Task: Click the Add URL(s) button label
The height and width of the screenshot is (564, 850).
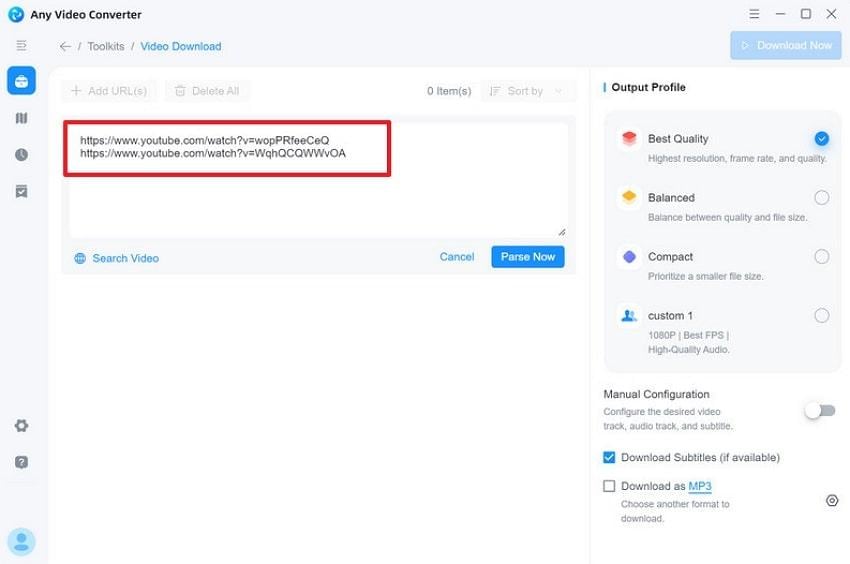Action: (x=117, y=91)
